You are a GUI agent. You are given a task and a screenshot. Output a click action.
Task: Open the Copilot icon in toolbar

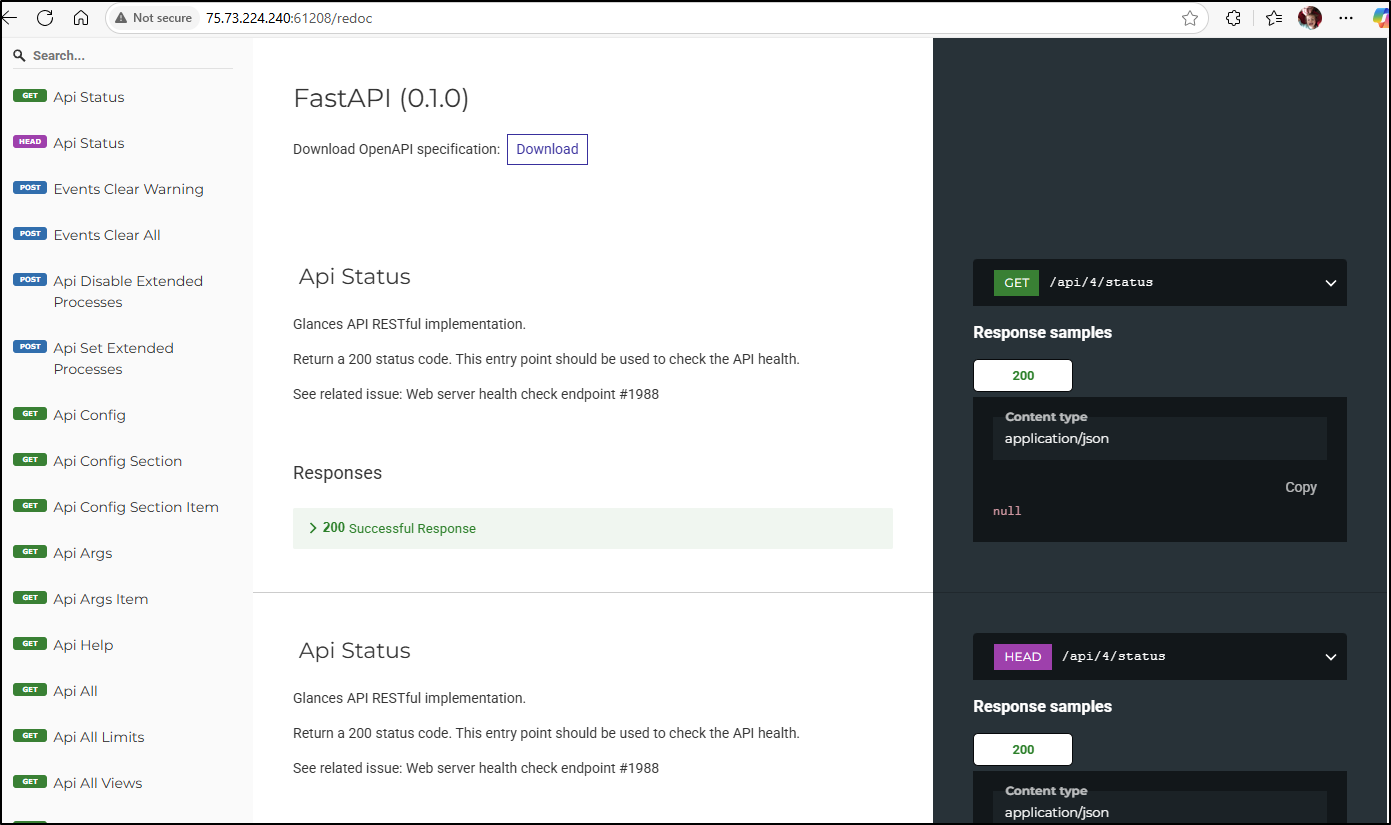[1380, 18]
